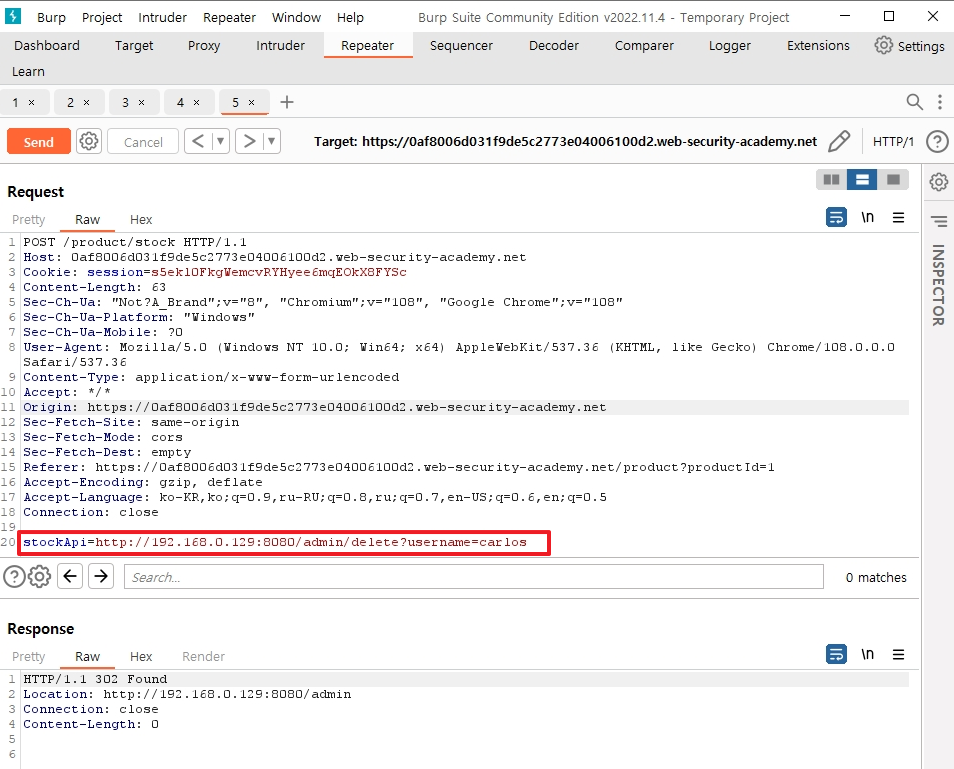Switch response view to Render
Screen dimensions: 954x769
tap(203, 656)
